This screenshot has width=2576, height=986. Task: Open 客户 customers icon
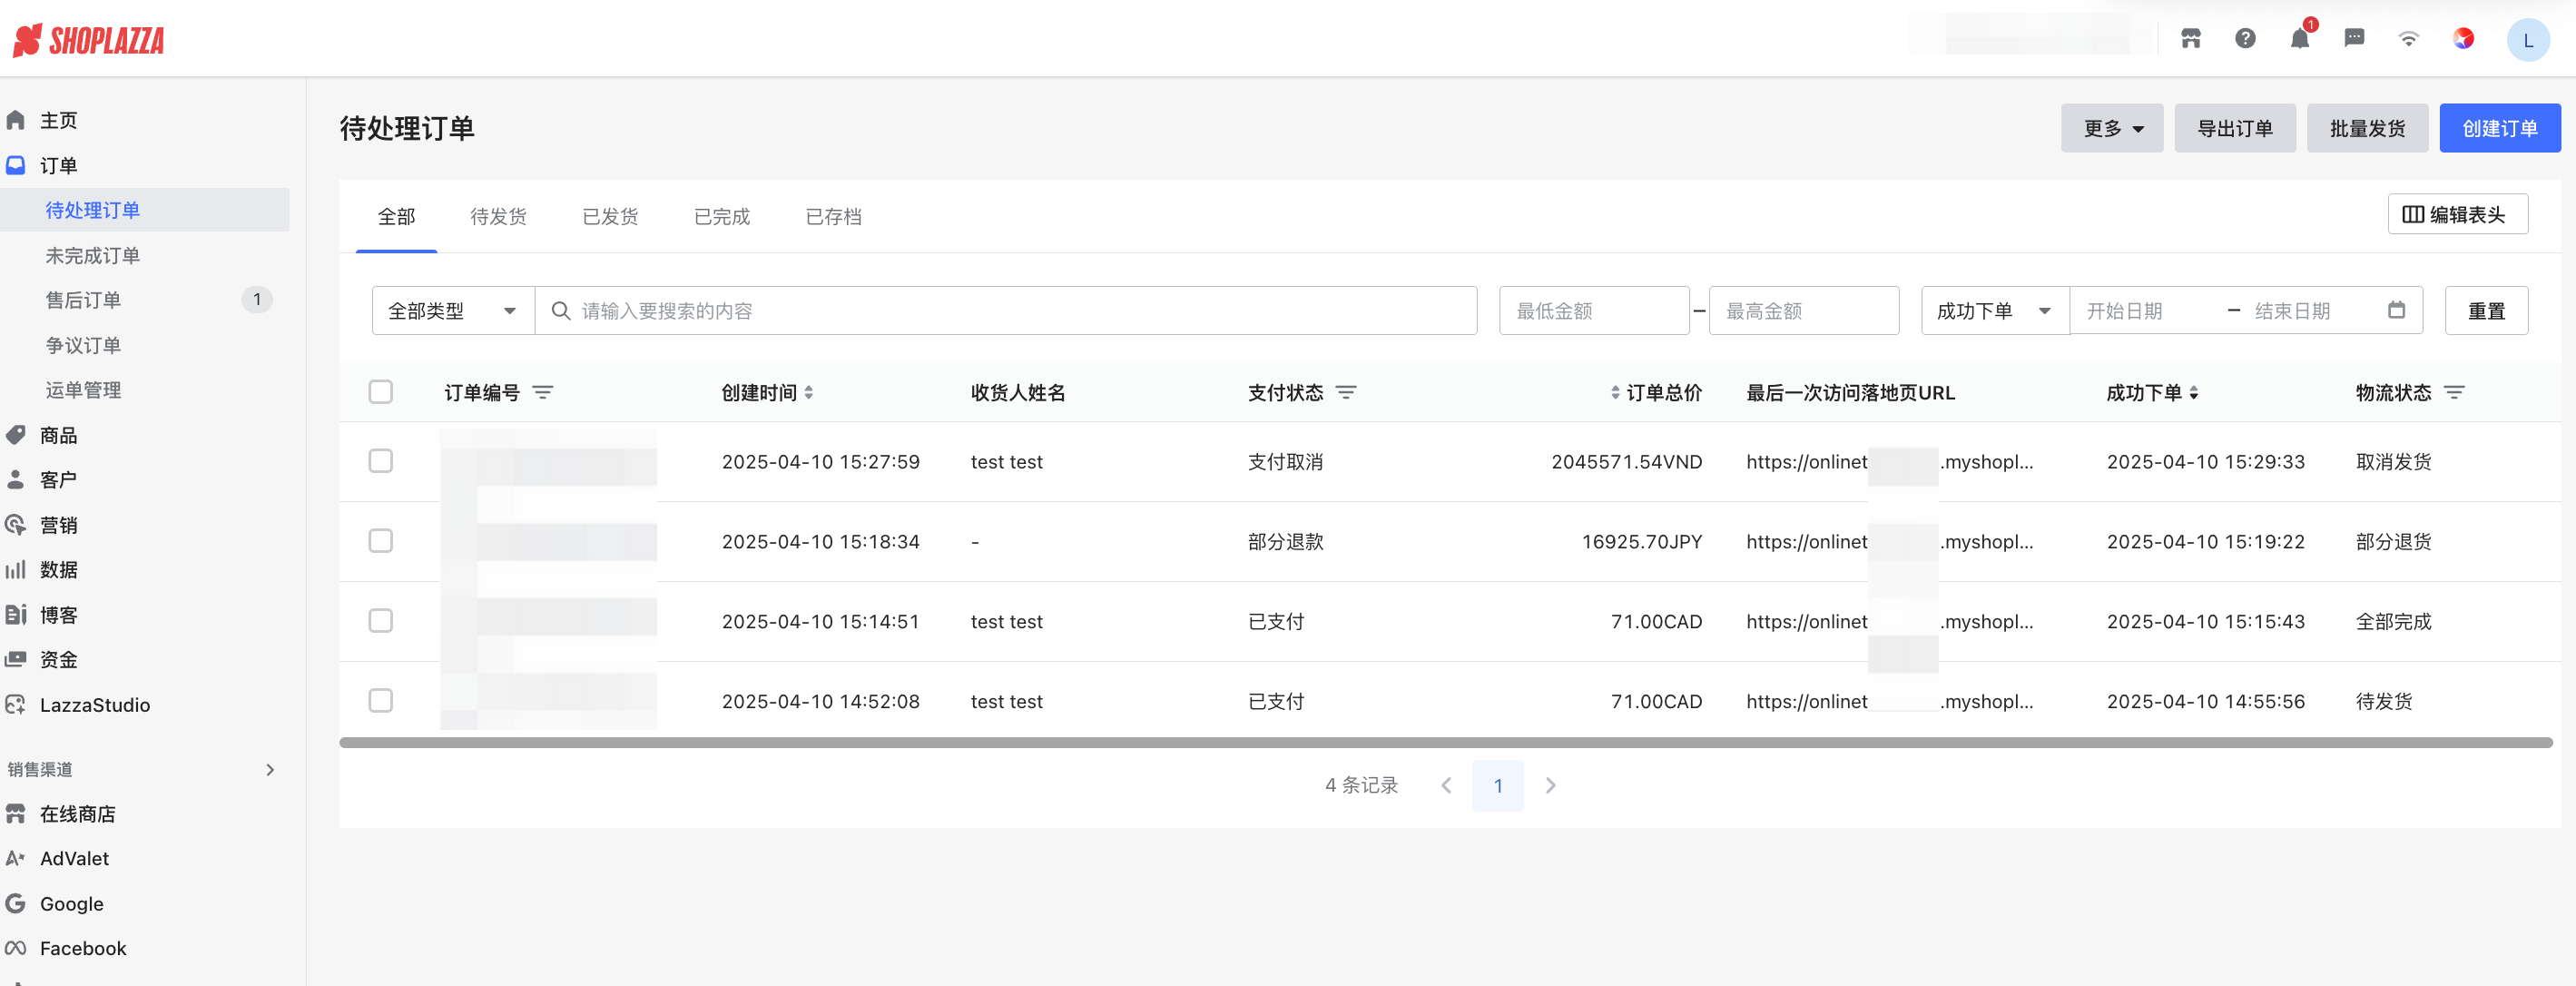point(16,480)
